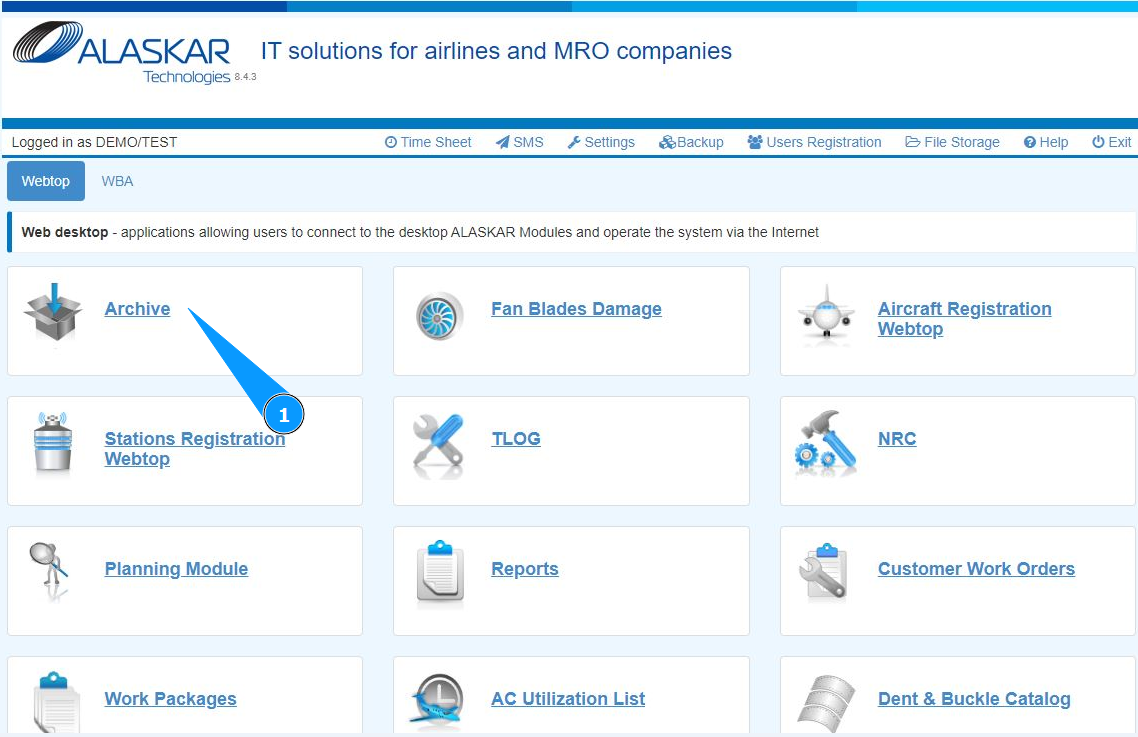Click the Fan Blades Damage turbine icon

439,317
